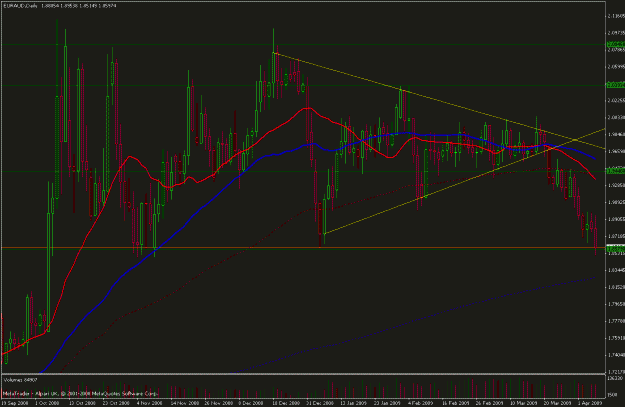Click the 1 Apr 2009 date label

(x=590, y=403)
